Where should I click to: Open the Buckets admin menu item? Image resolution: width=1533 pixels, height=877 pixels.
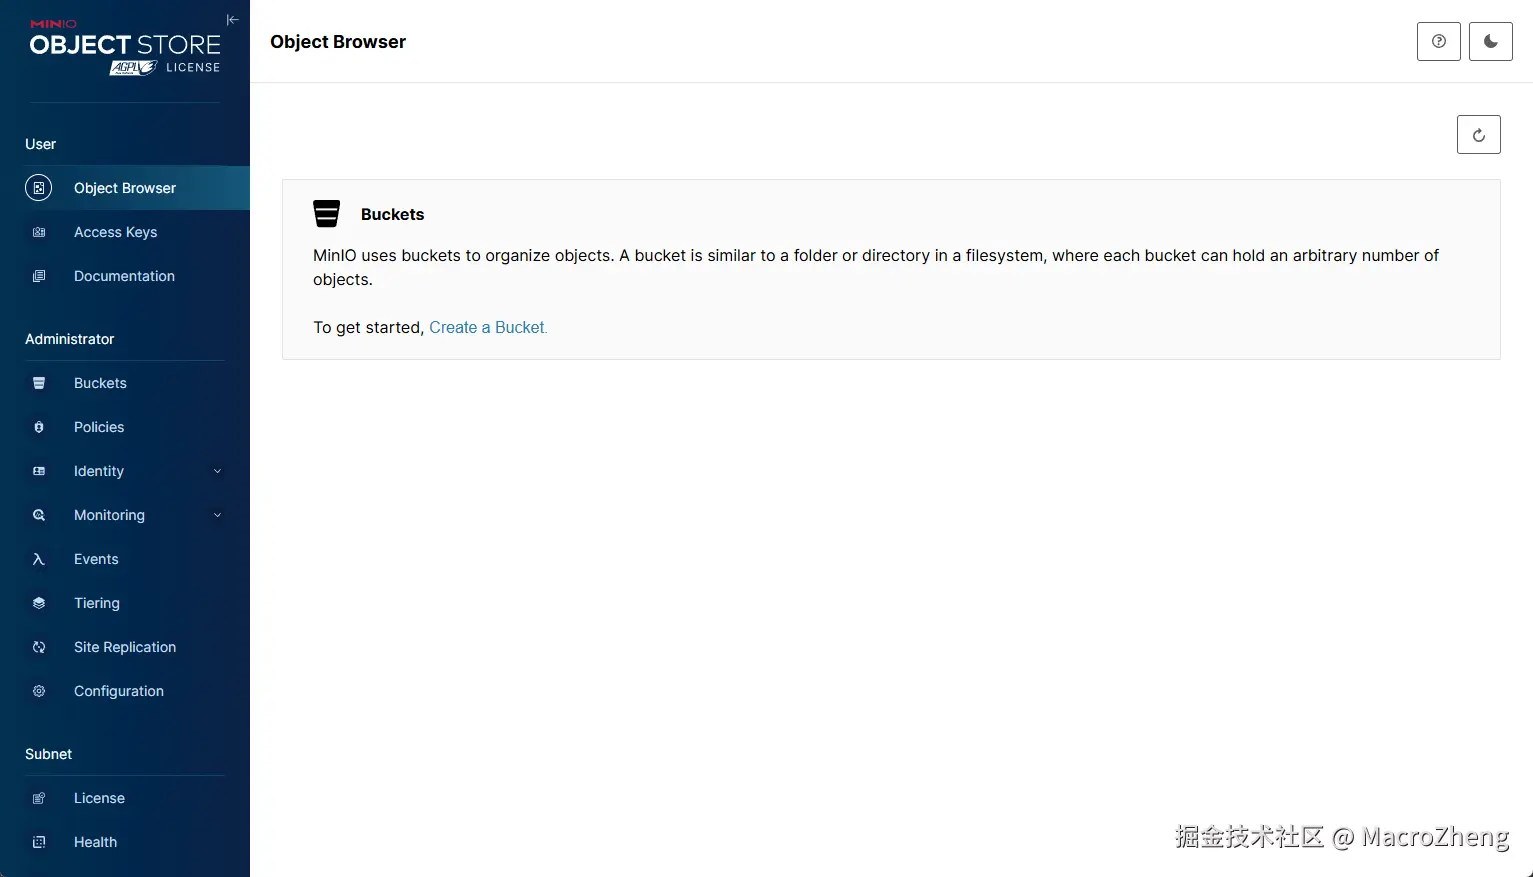100,383
